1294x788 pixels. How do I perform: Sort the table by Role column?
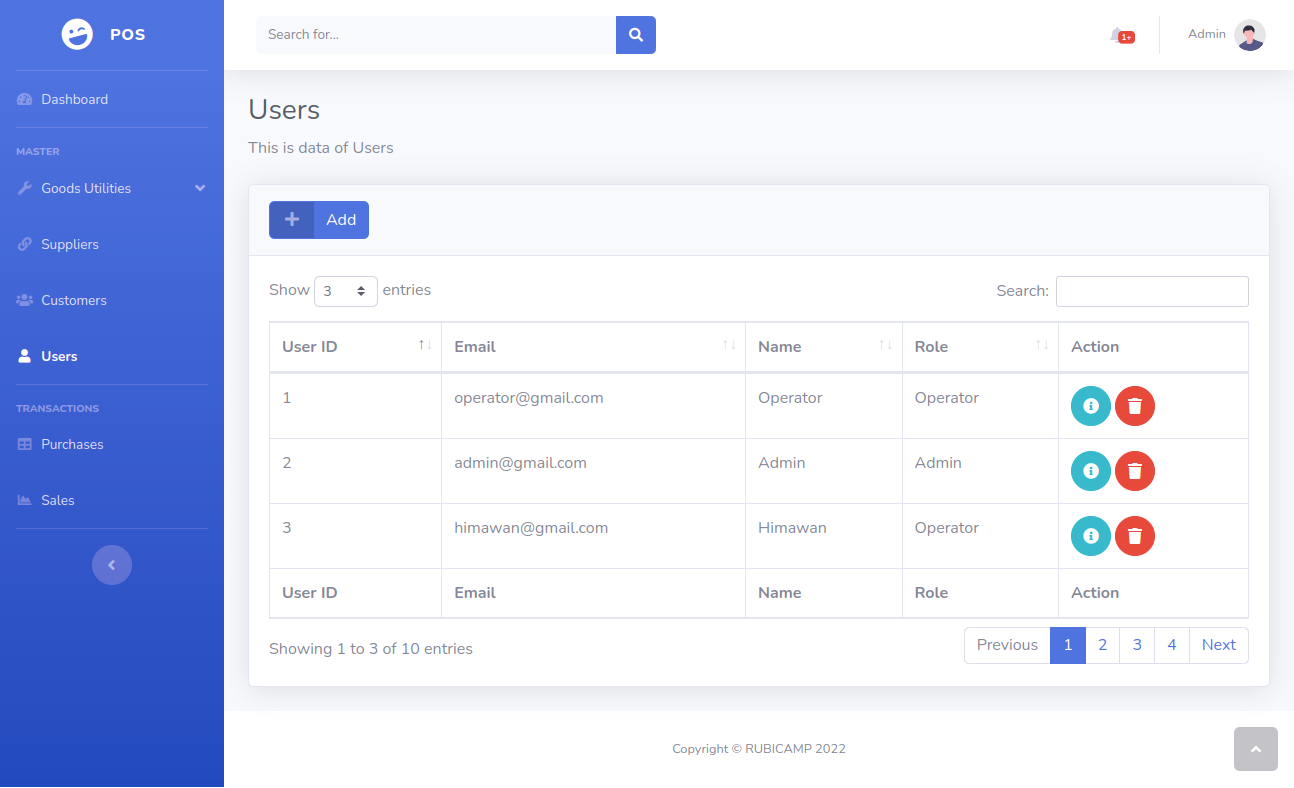(980, 347)
